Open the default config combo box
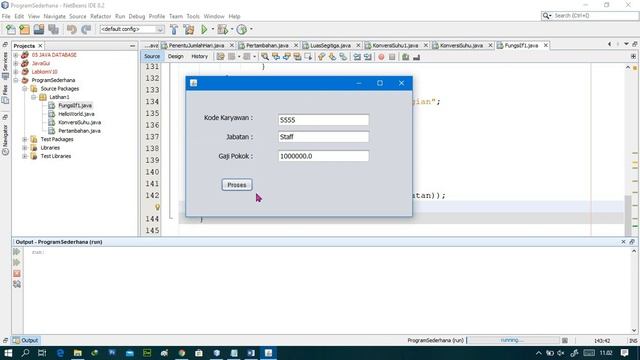 pyautogui.click(x=132, y=29)
